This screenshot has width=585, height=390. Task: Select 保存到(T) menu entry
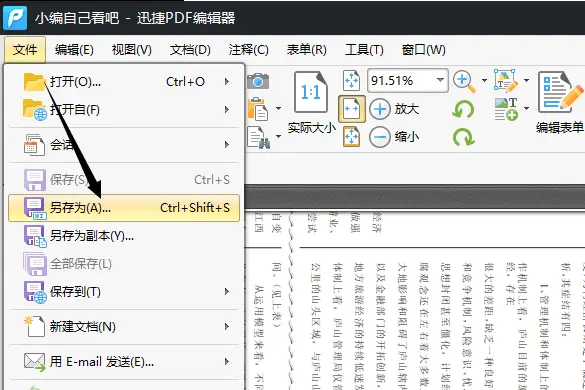[x=124, y=291]
